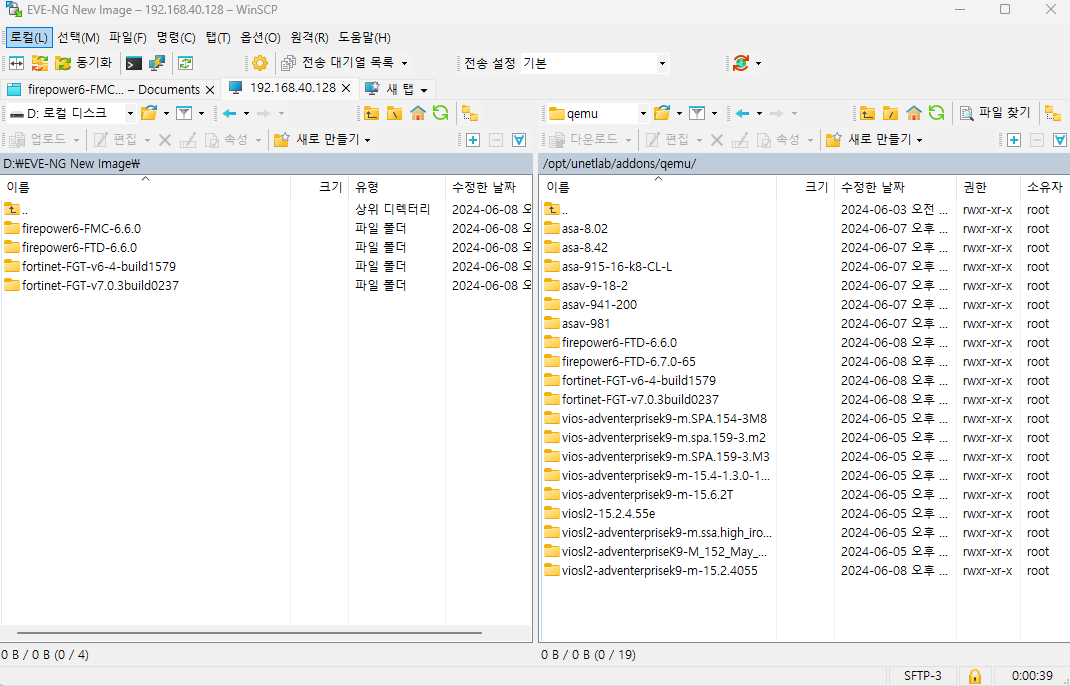Select local folder firepower6-FMC-6.6.0

click(81, 229)
